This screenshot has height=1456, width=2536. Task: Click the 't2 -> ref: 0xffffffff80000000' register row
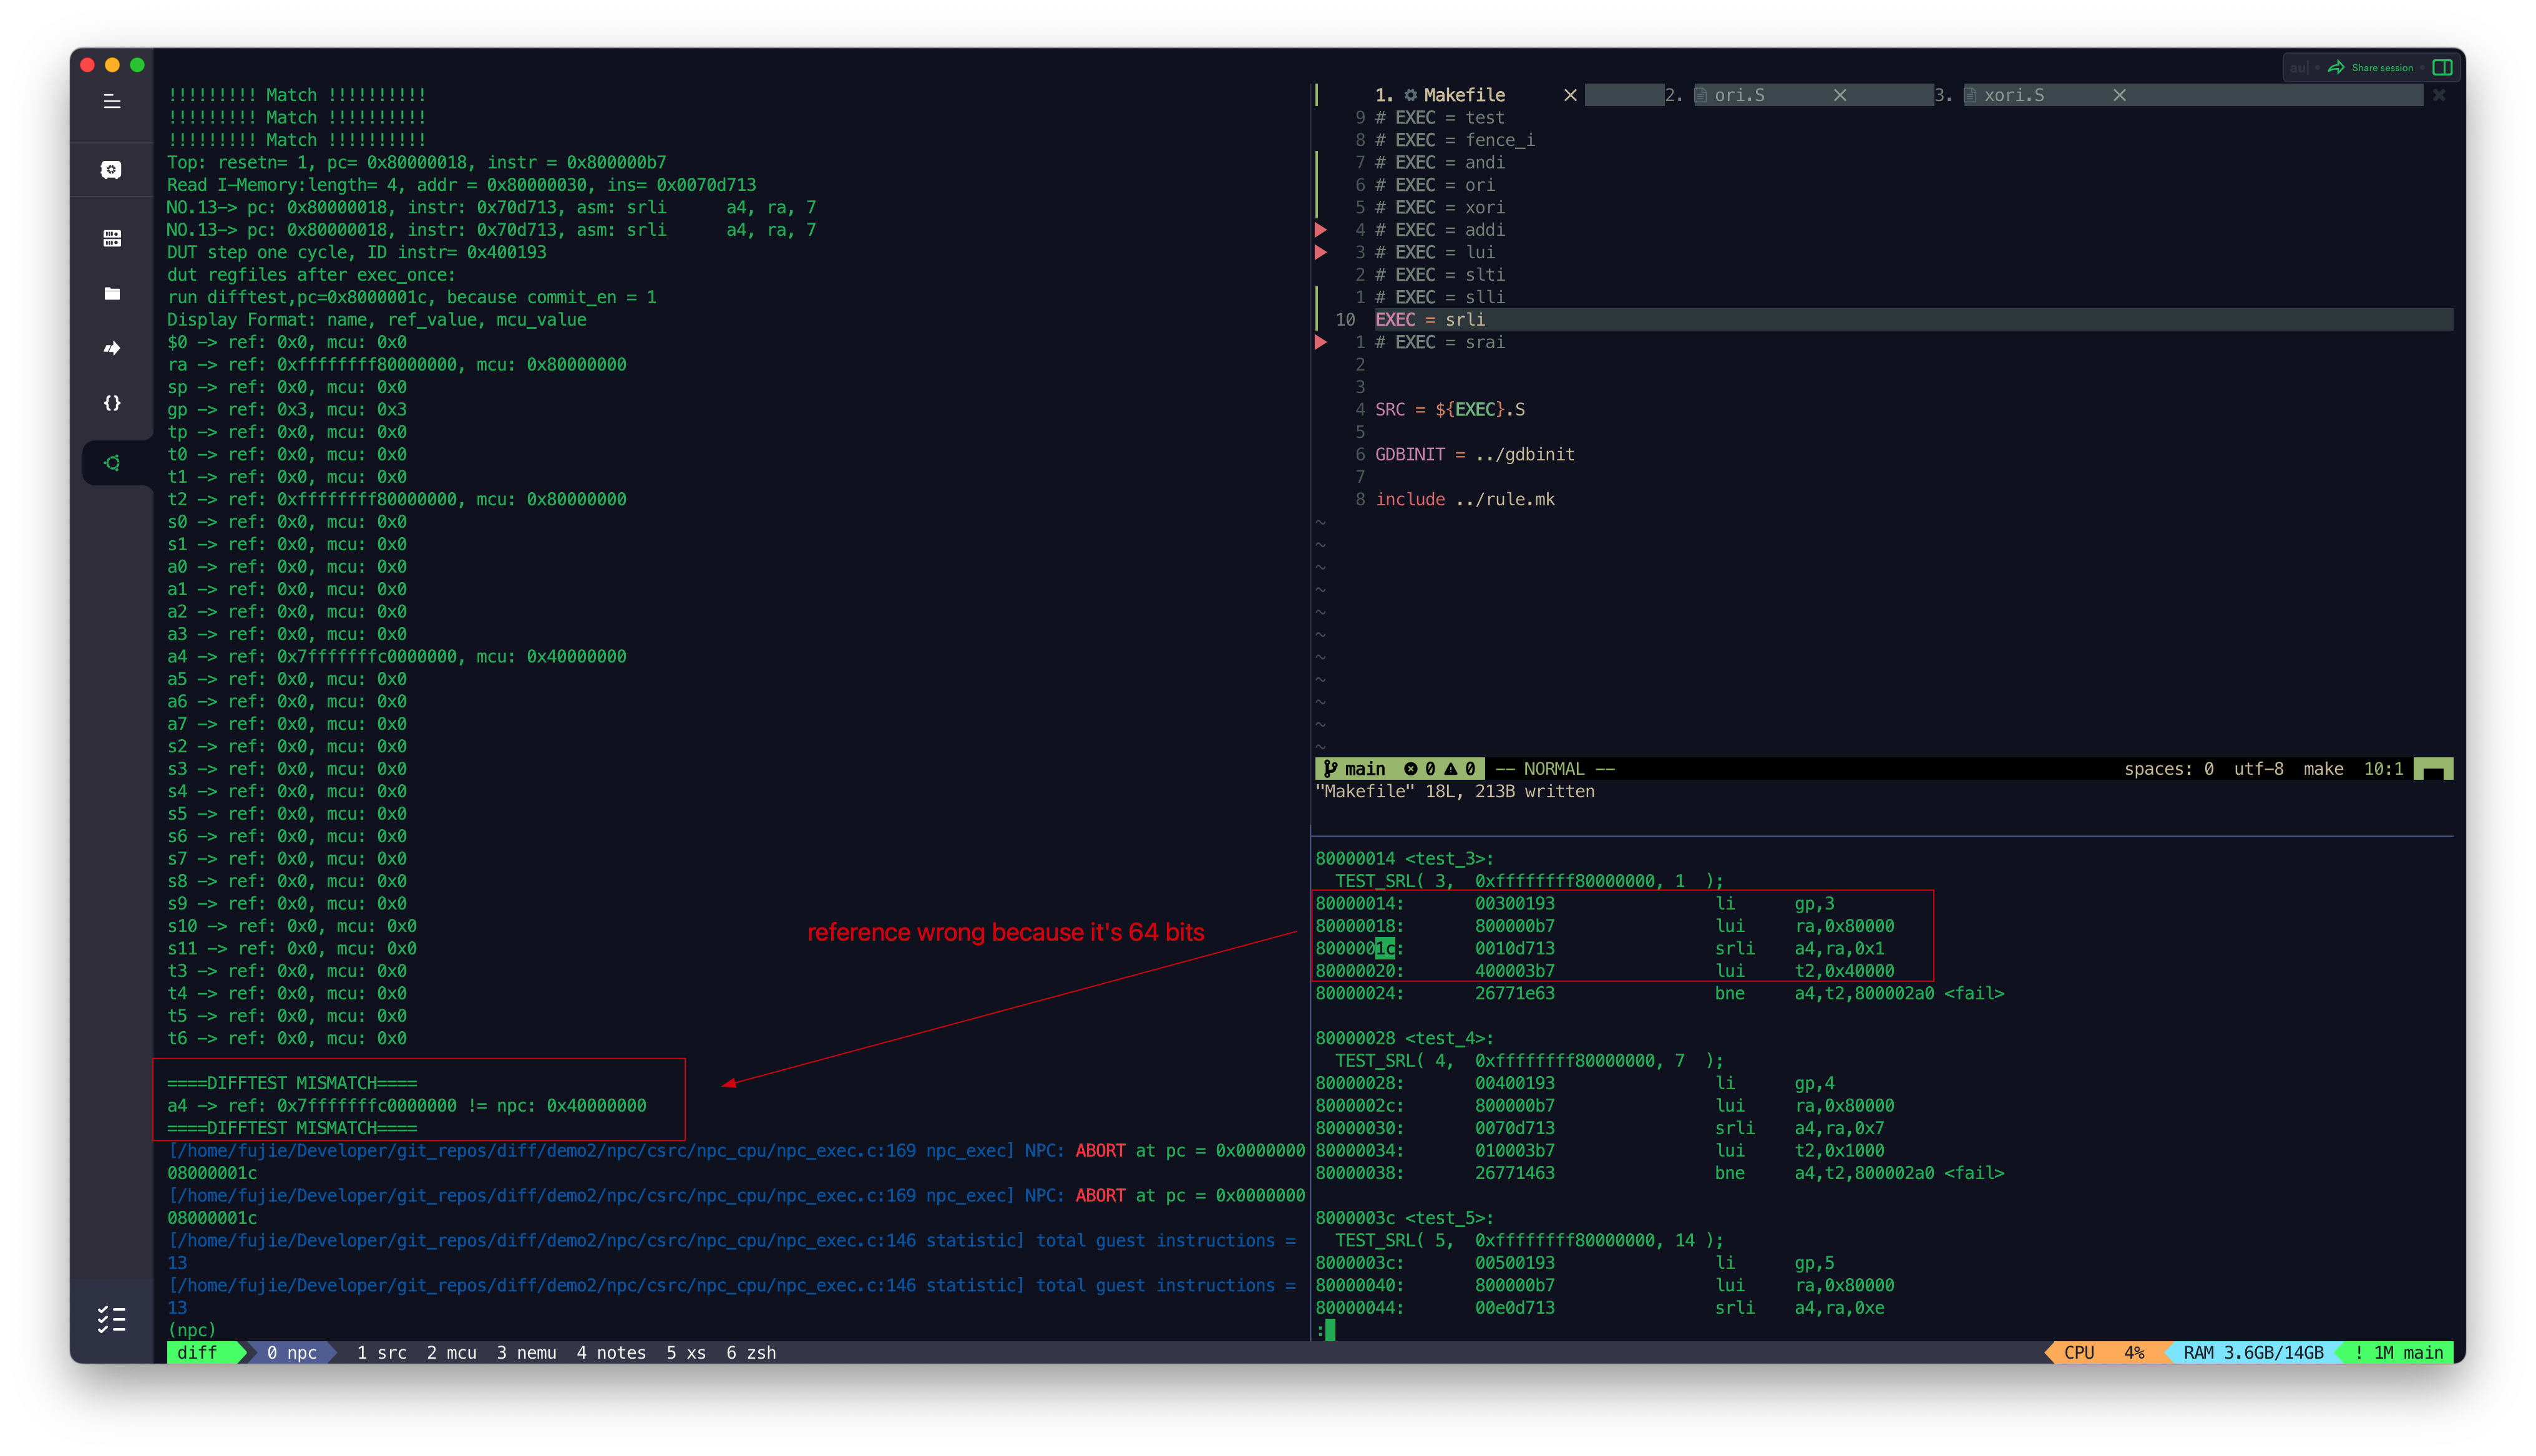pyautogui.click(x=396, y=500)
